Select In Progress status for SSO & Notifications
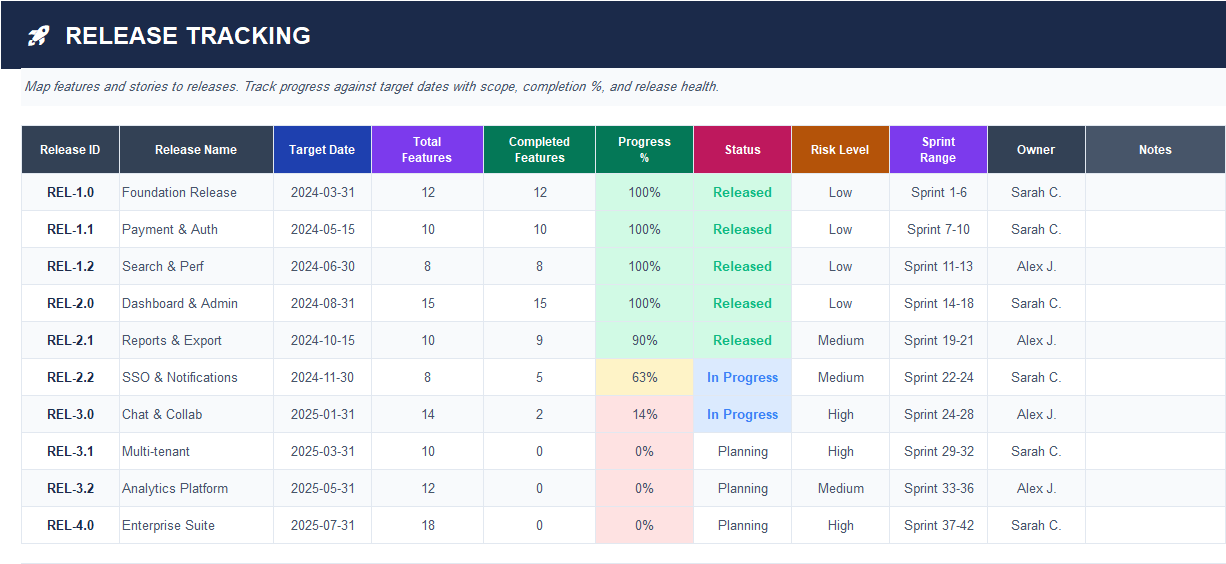Screen dimensions: 1226x564 pyautogui.click(x=742, y=377)
